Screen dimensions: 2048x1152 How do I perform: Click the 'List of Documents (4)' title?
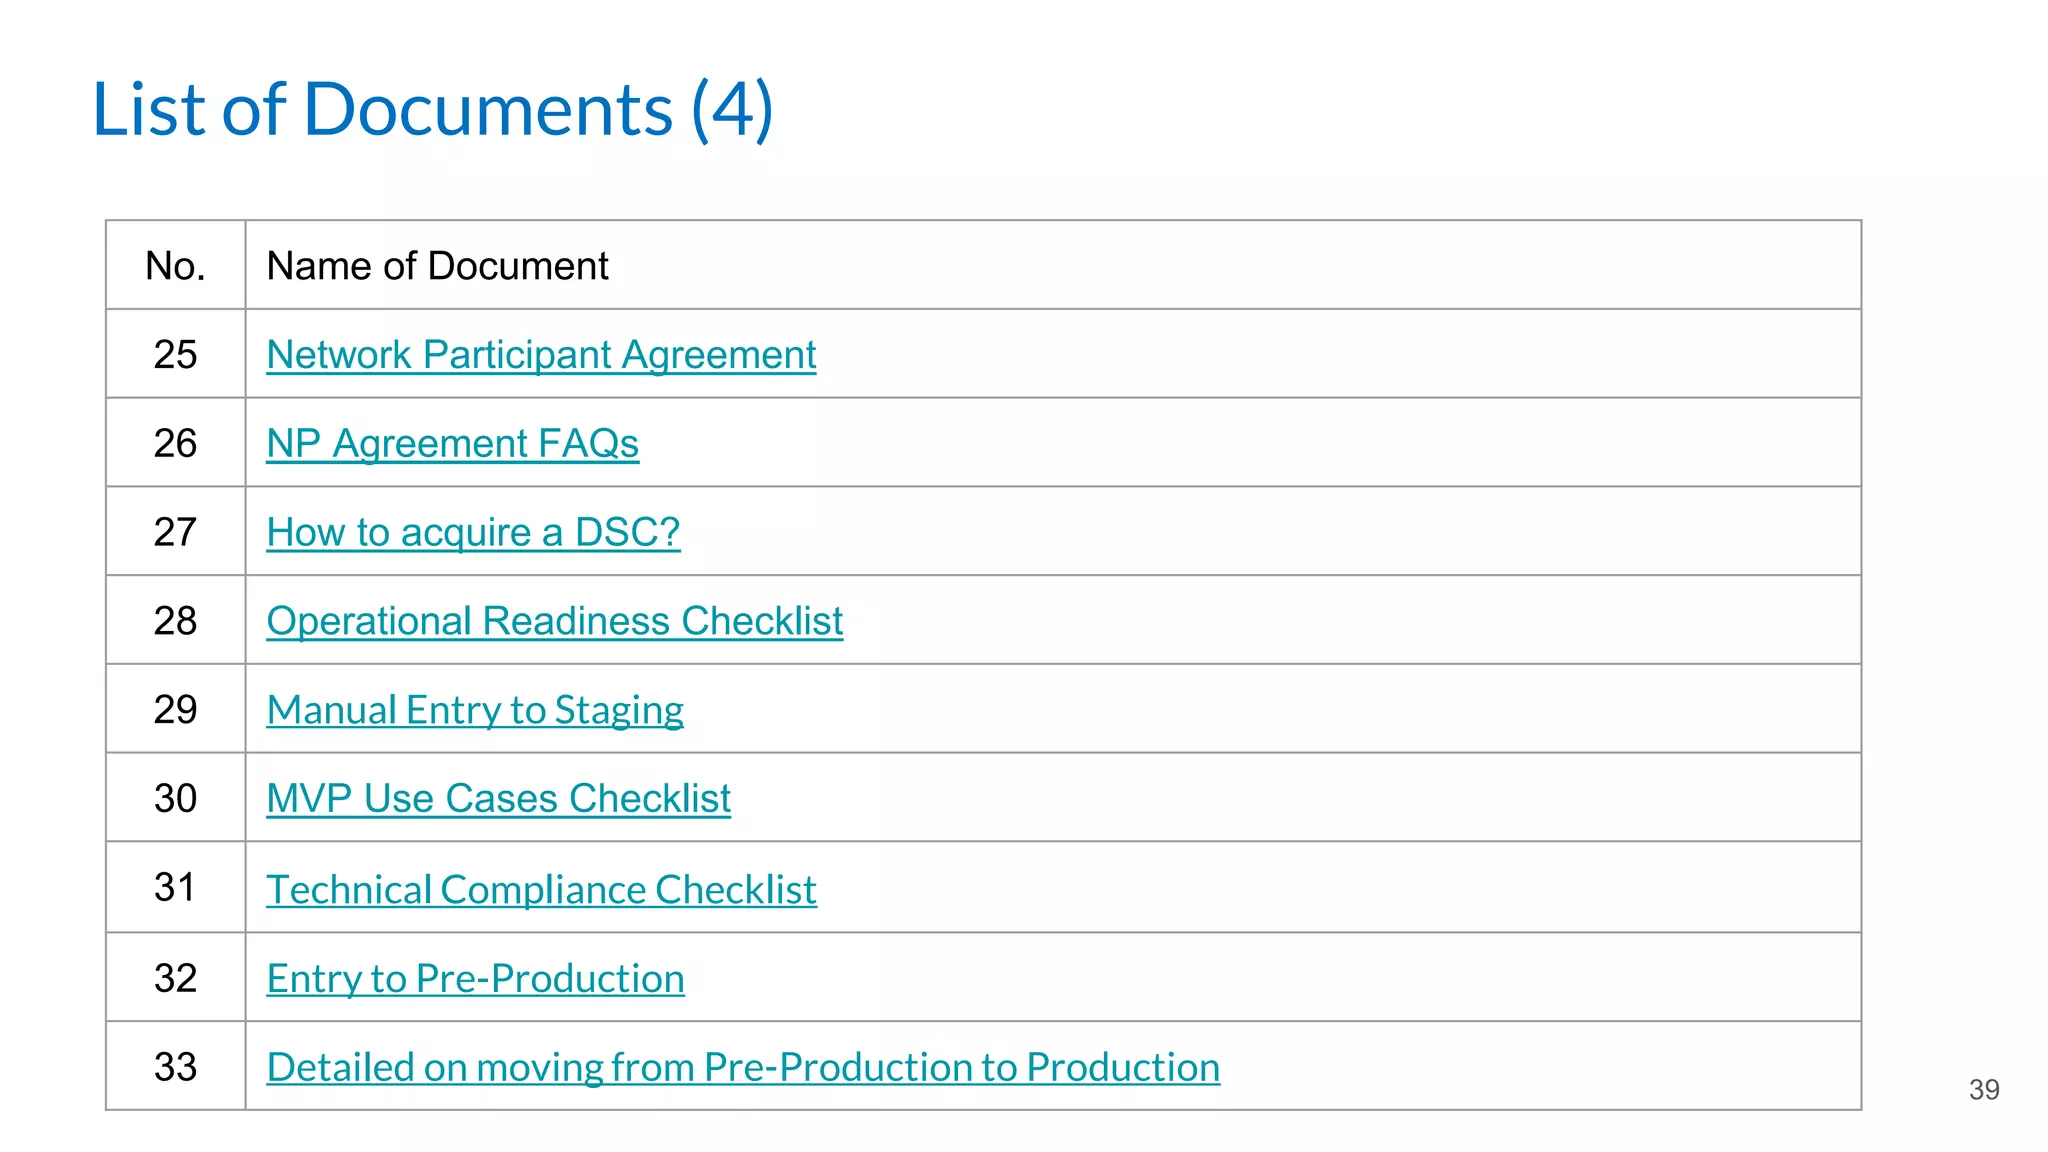pyautogui.click(x=432, y=109)
